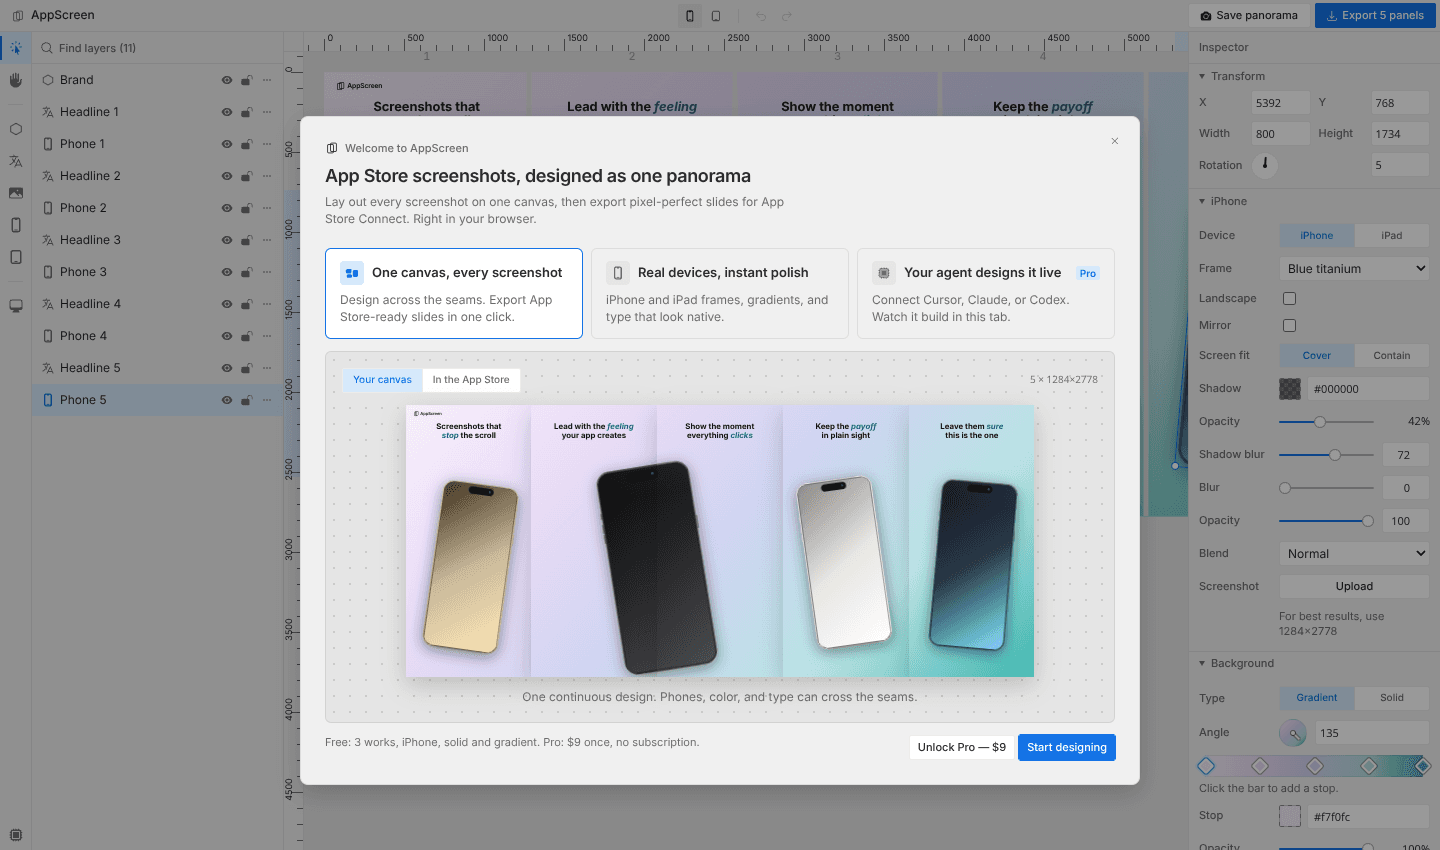1440x850 pixels.
Task: Click the redo arrow in the top bar
Action: click(x=787, y=16)
